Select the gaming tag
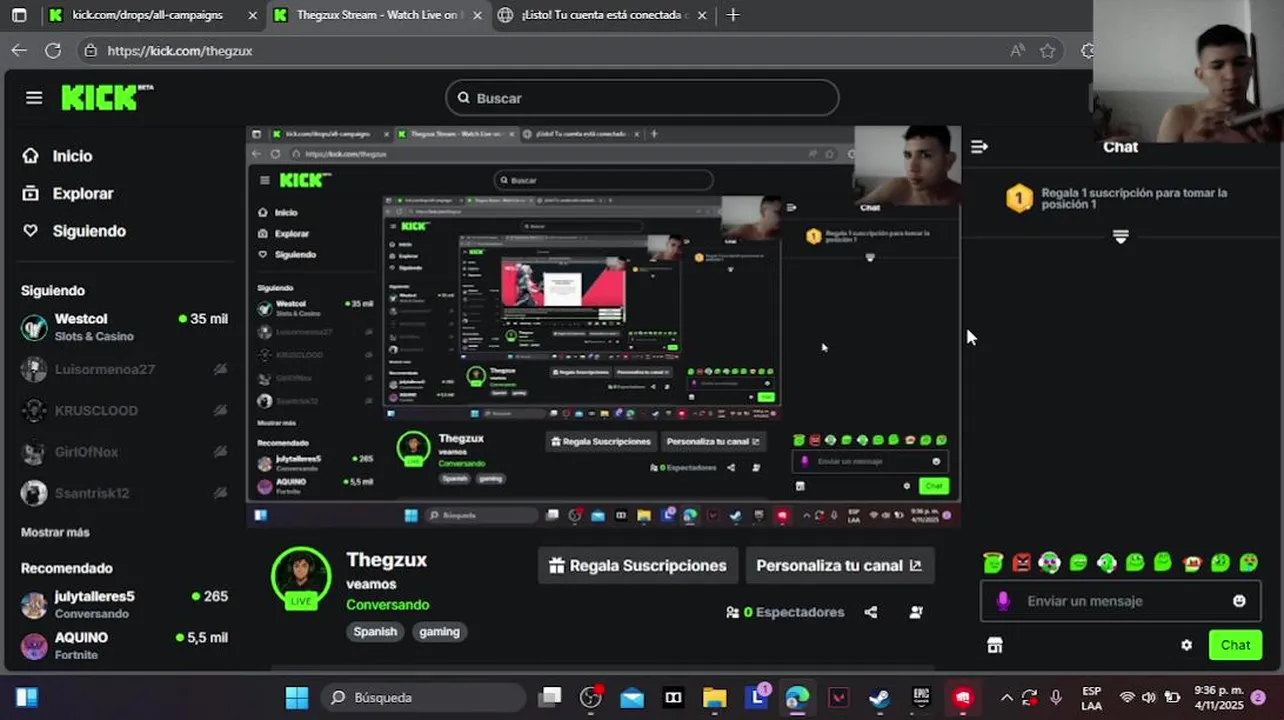Screen dimensions: 1284x720 tap(439, 632)
